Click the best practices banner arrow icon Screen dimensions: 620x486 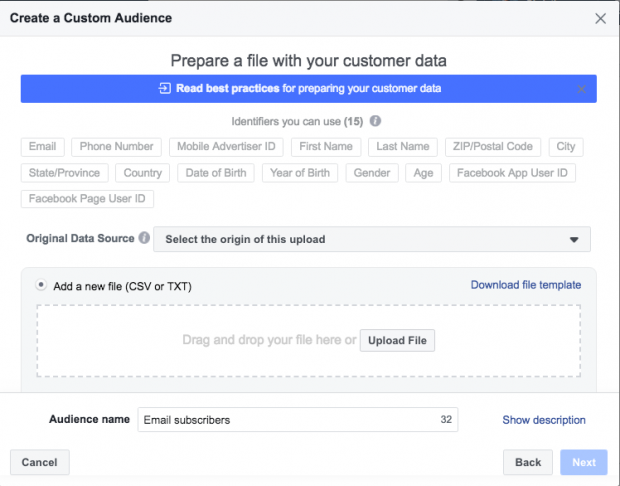point(164,88)
